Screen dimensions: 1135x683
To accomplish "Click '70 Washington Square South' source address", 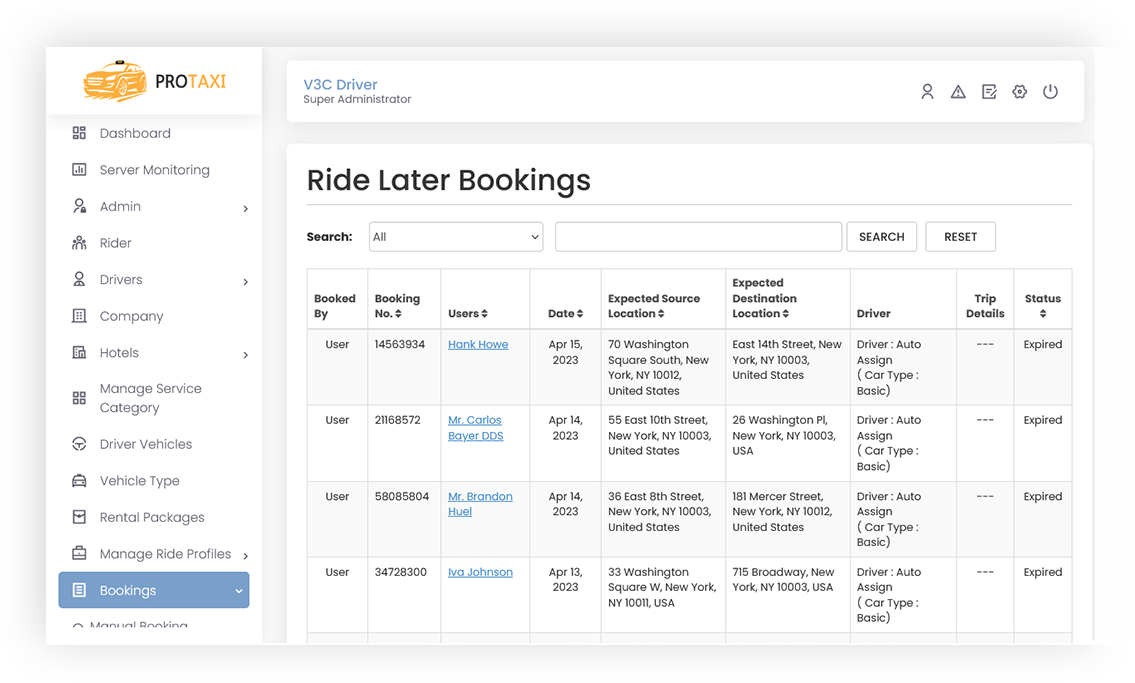I will pyautogui.click(x=659, y=368).
